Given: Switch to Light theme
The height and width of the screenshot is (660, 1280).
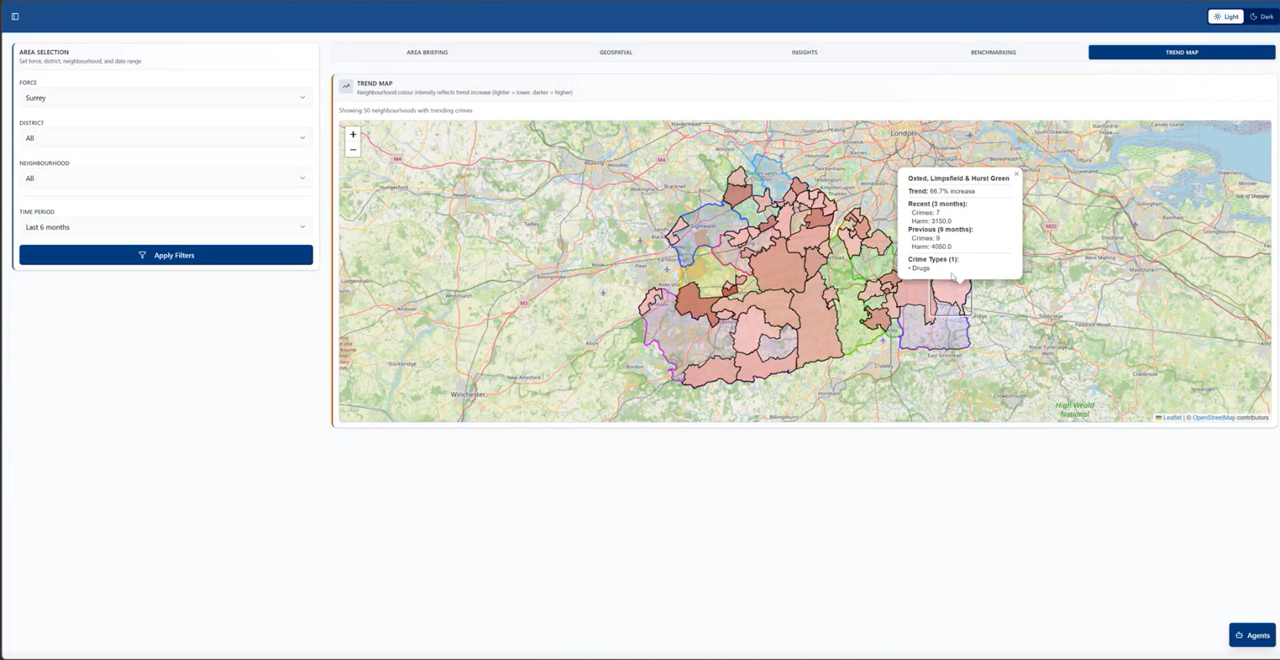Looking at the screenshot, I should [1226, 16].
